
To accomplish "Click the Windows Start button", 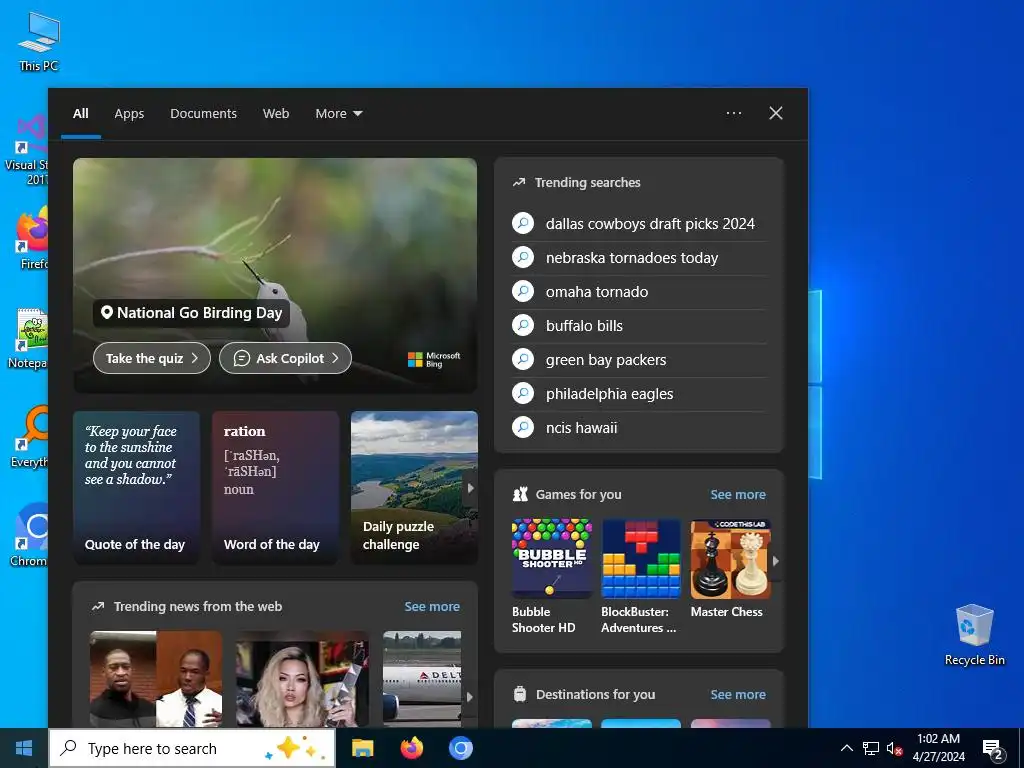I will coord(24,748).
